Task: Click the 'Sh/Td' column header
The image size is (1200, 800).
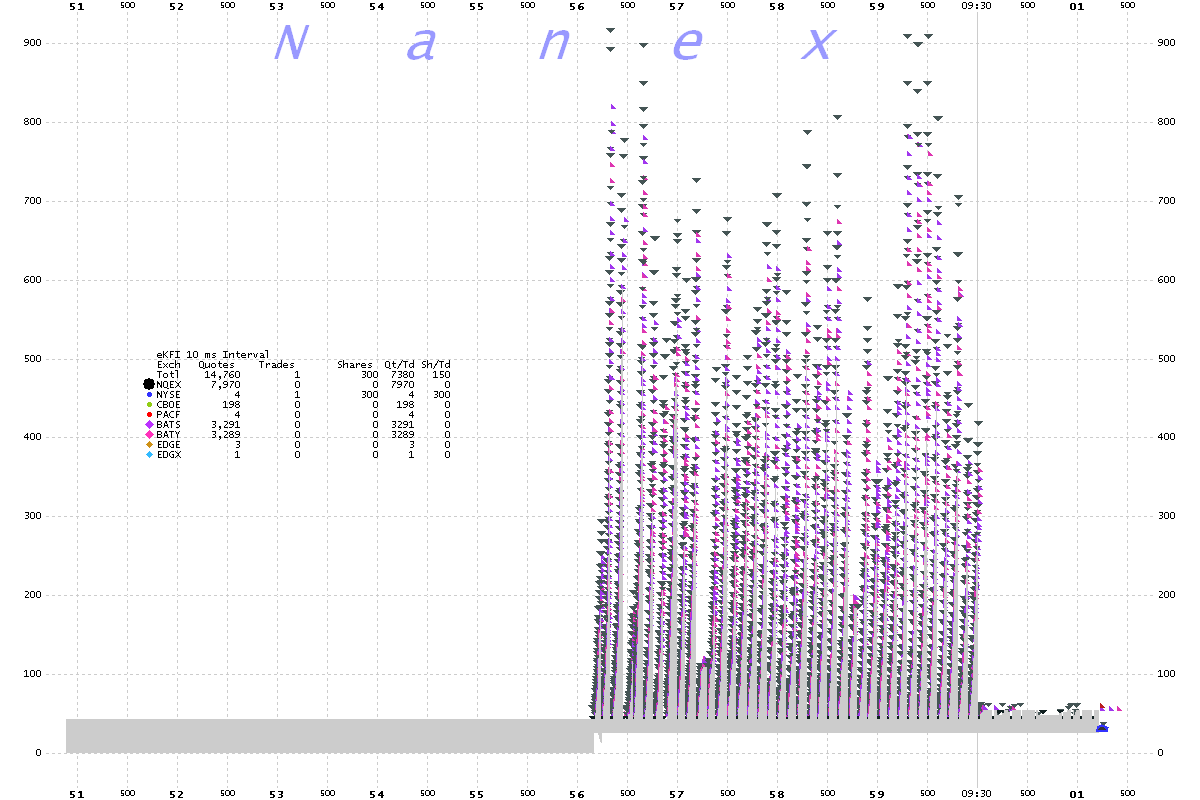Action: point(436,365)
